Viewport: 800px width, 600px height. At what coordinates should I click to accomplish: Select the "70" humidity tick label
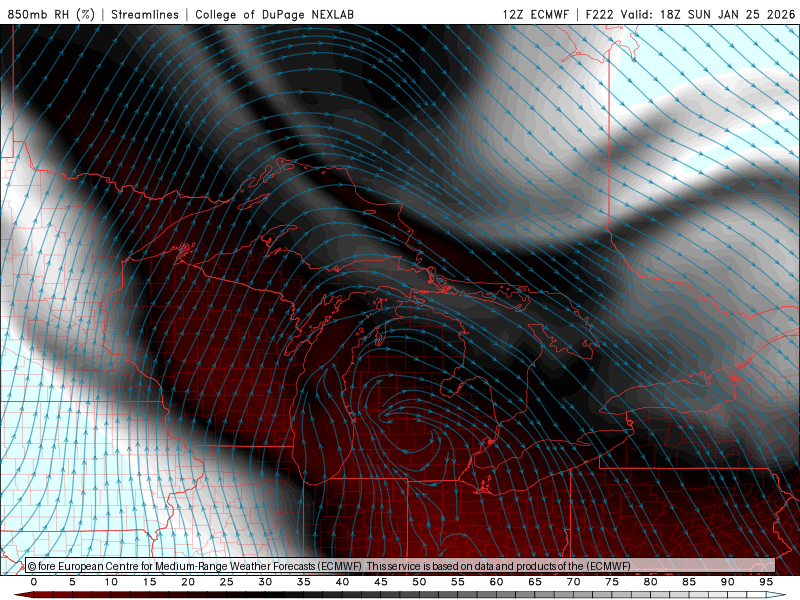pos(573,582)
